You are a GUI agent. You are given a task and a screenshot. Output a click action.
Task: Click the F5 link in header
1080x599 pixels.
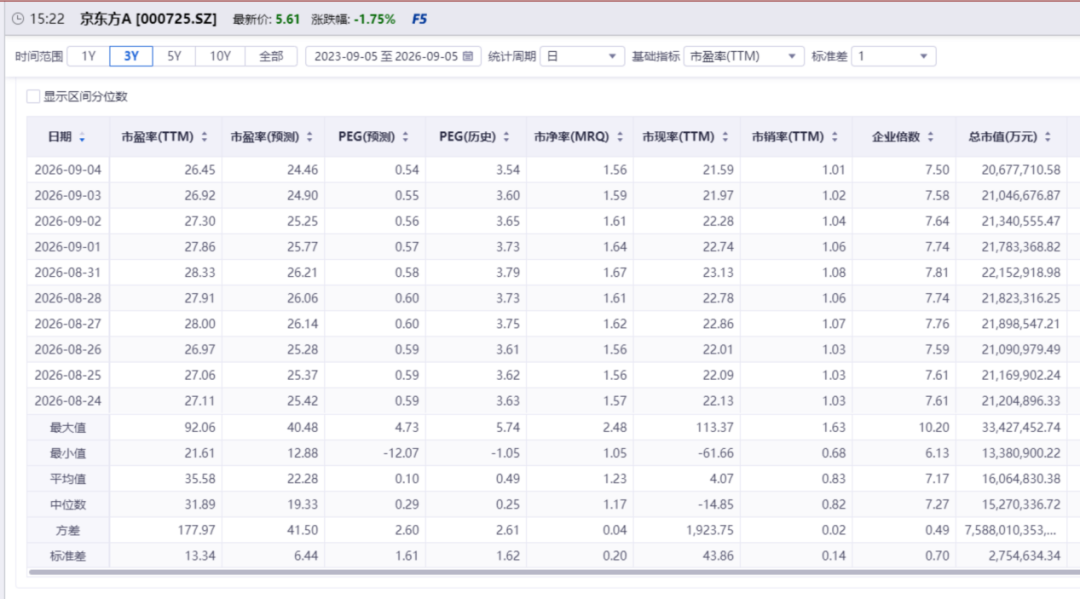click(419, 19)
